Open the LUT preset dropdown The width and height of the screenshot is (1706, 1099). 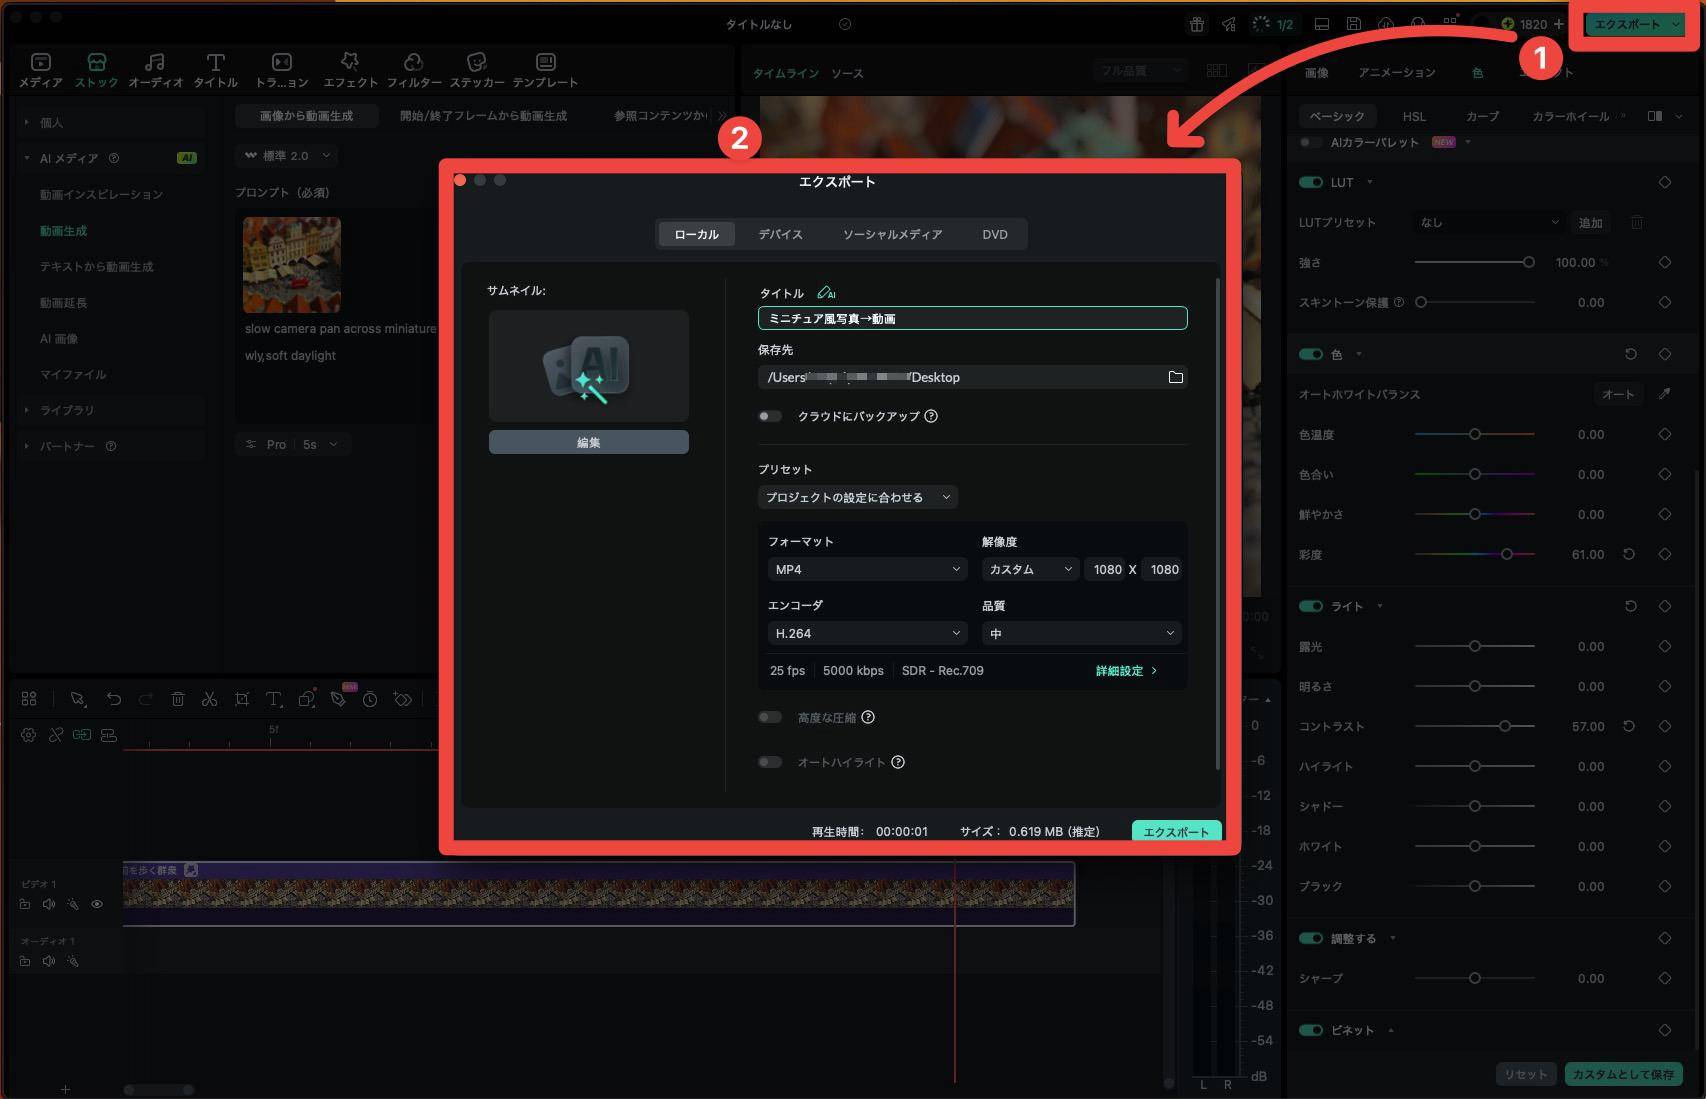pos(1489,222)
